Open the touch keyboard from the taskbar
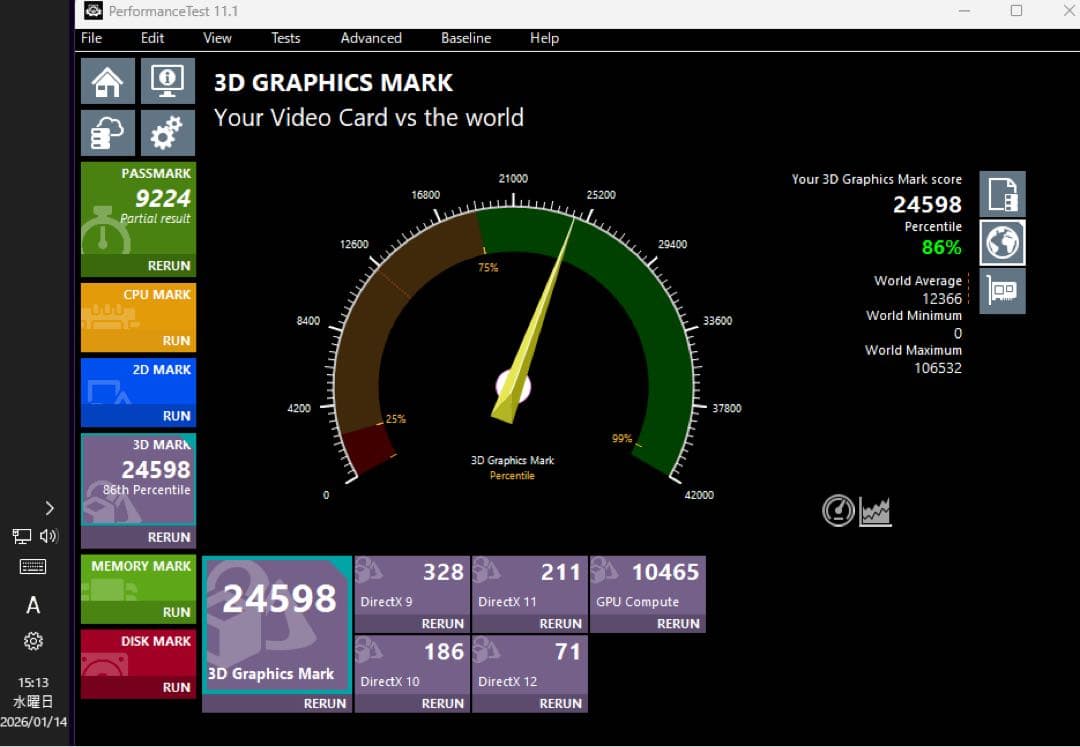 tap(33, 566)
